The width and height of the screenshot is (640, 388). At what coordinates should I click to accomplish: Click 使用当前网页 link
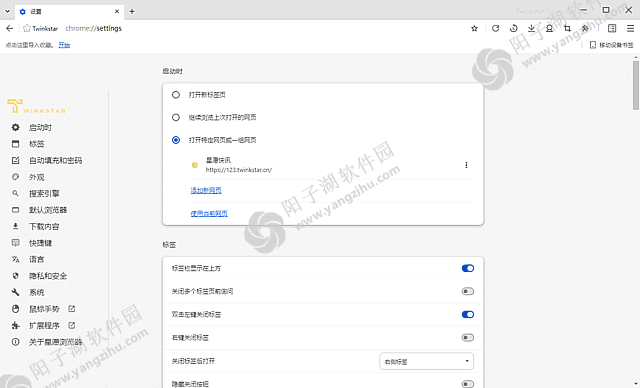click(x=209, y=213)
